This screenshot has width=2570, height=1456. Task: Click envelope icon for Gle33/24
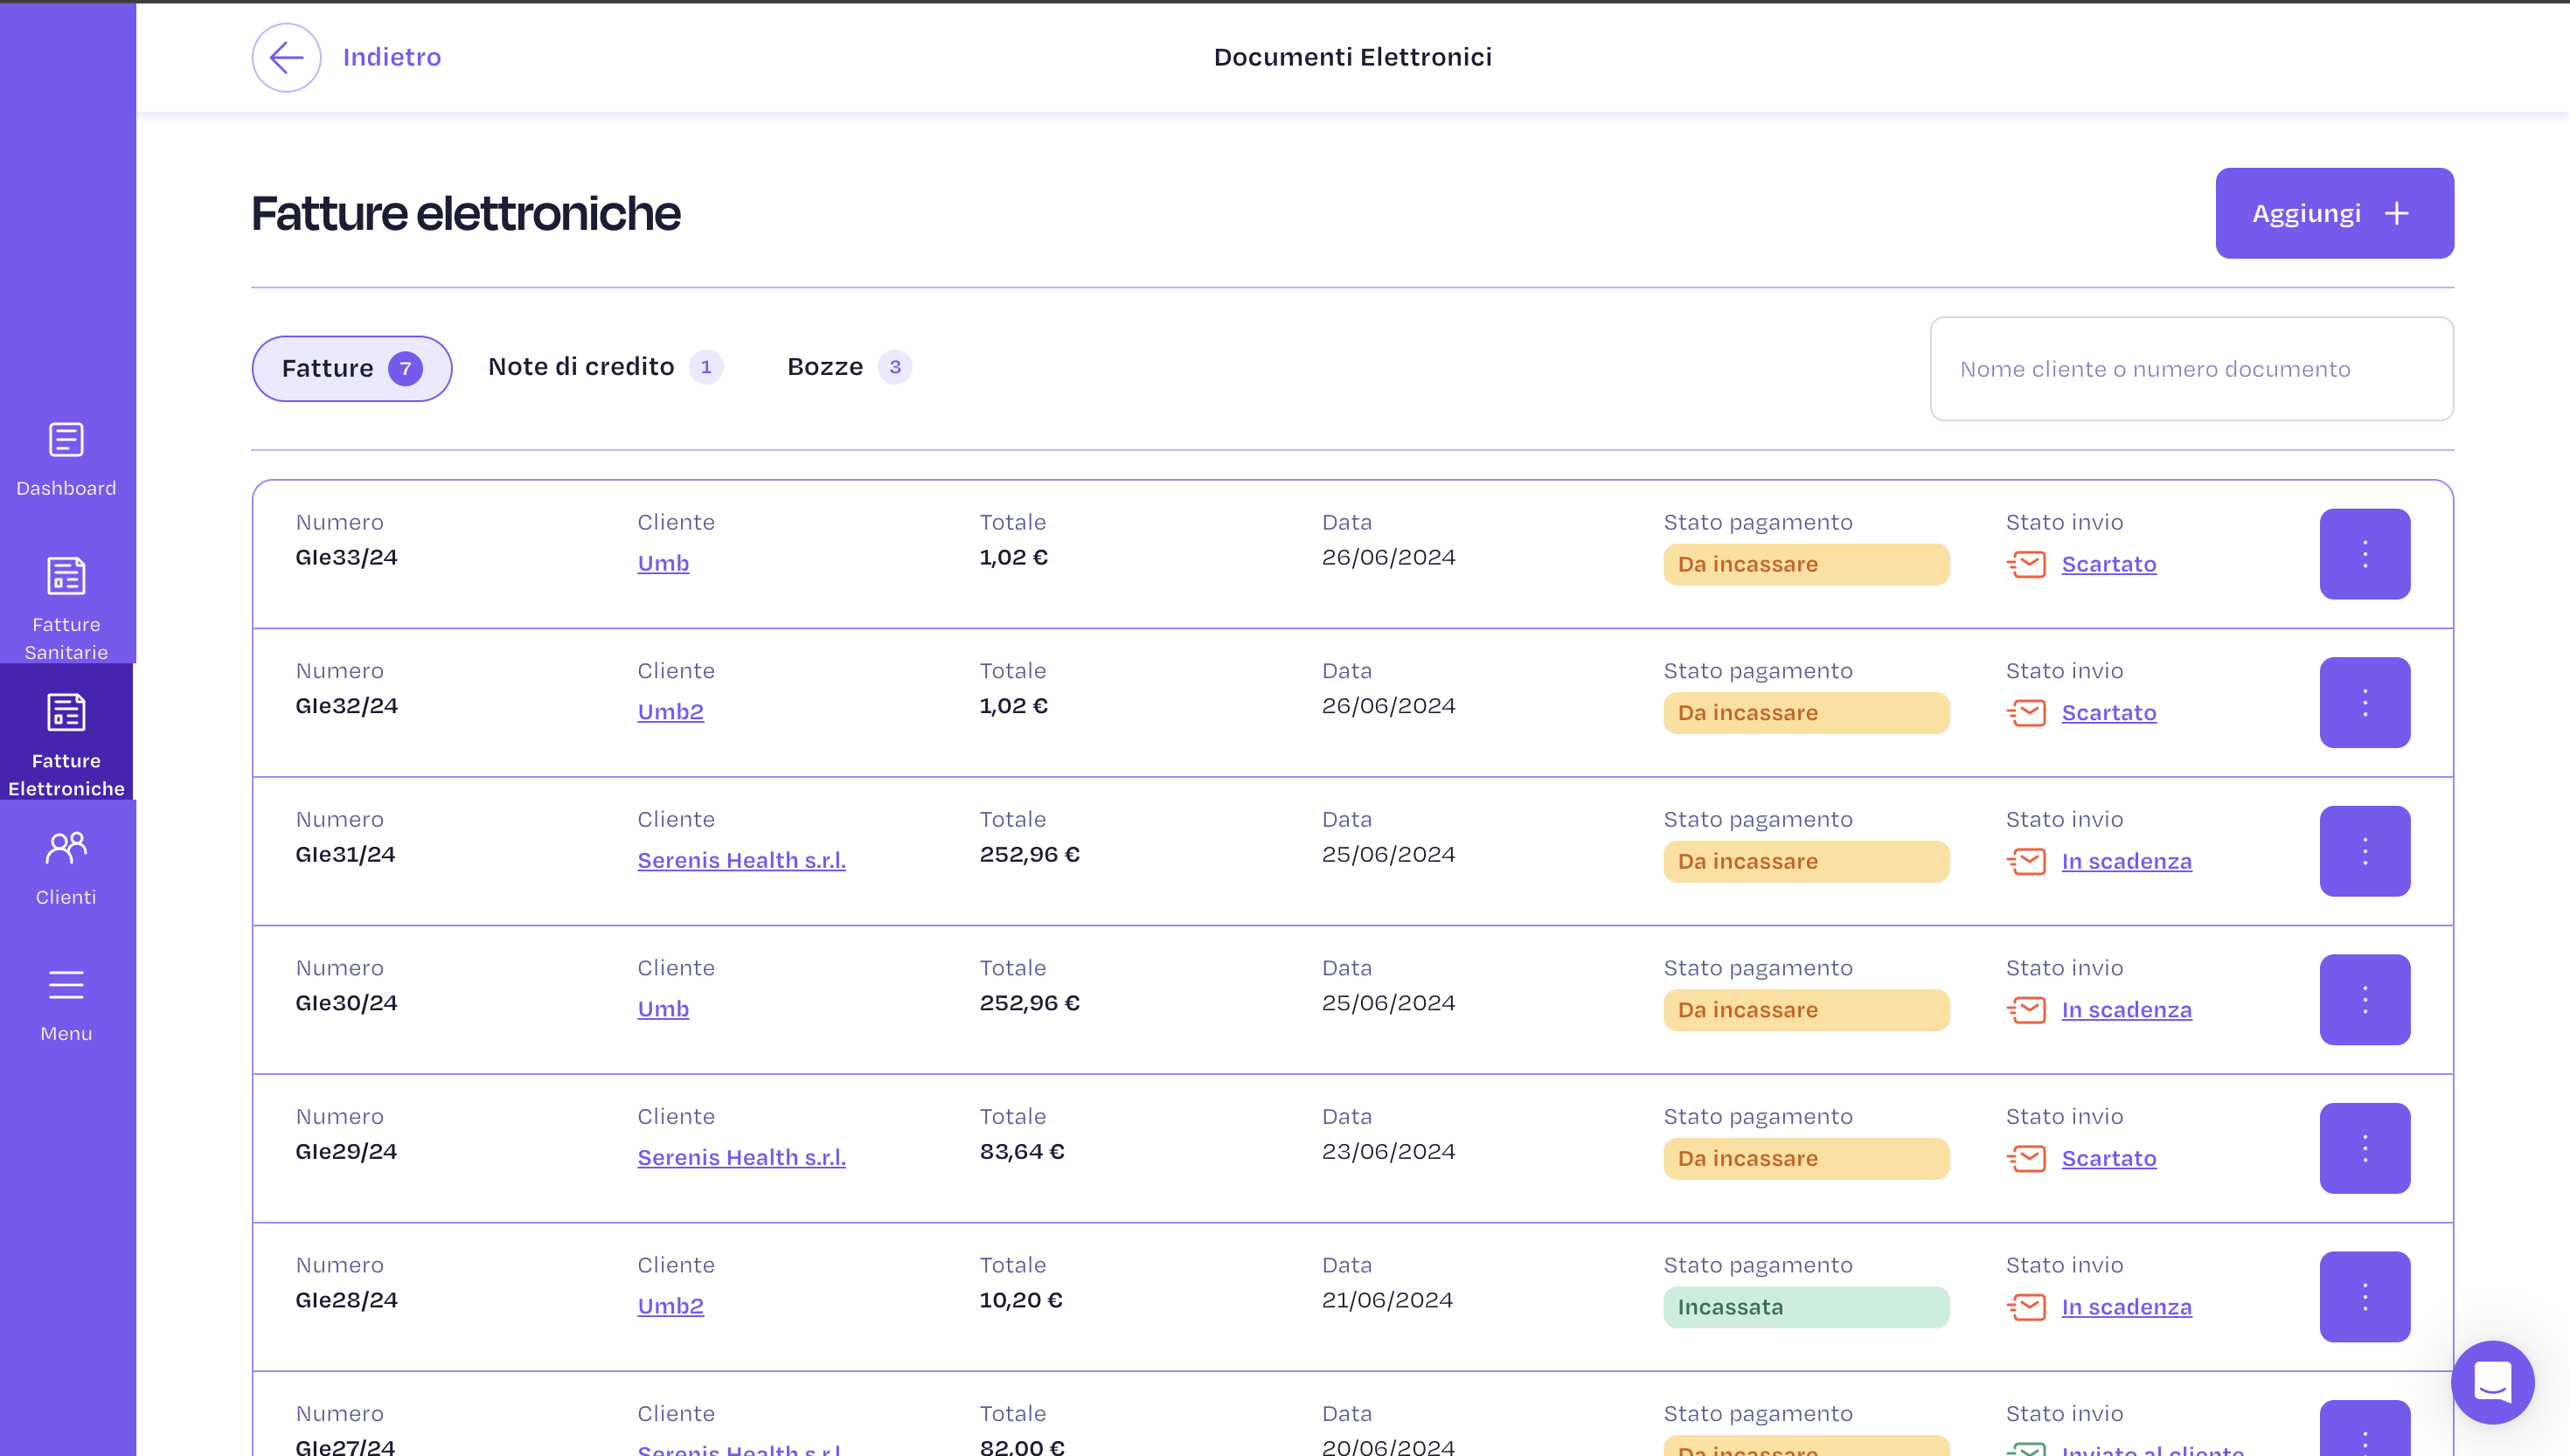click(2027, 564)
